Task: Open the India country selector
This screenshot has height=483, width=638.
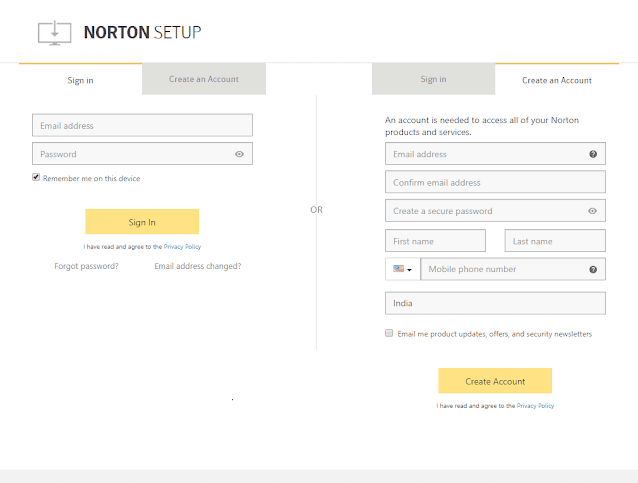Action: click(x=495, y=303)
